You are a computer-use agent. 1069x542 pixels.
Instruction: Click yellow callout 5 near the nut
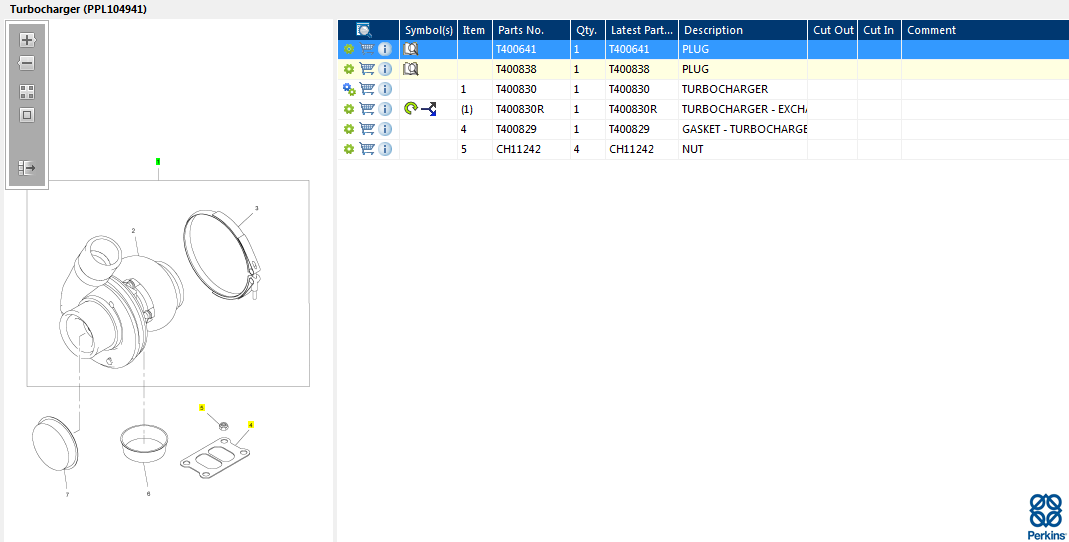point(202,408)
